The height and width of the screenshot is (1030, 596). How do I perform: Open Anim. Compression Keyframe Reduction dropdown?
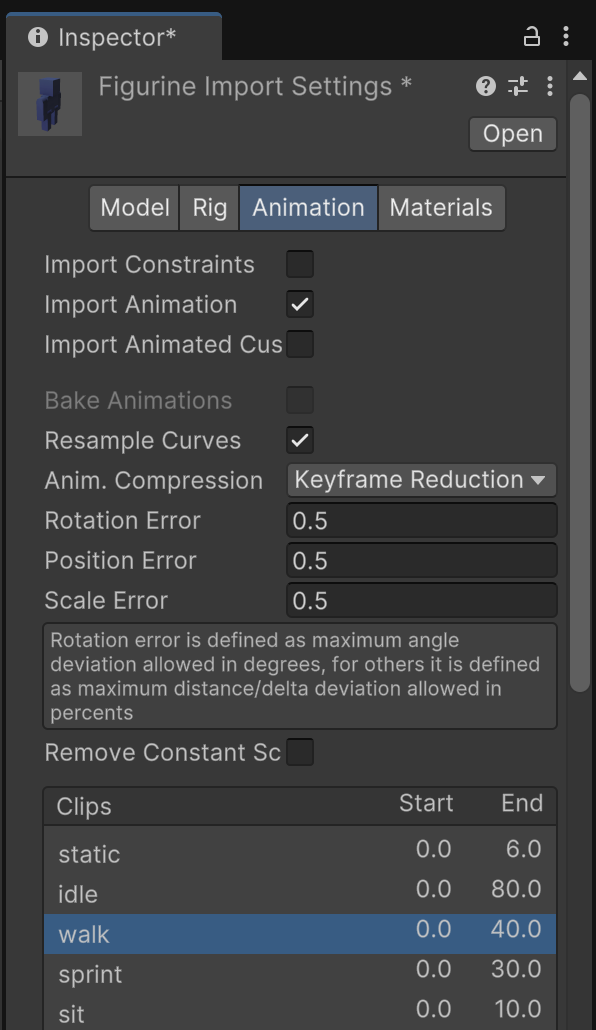(421, 480)
